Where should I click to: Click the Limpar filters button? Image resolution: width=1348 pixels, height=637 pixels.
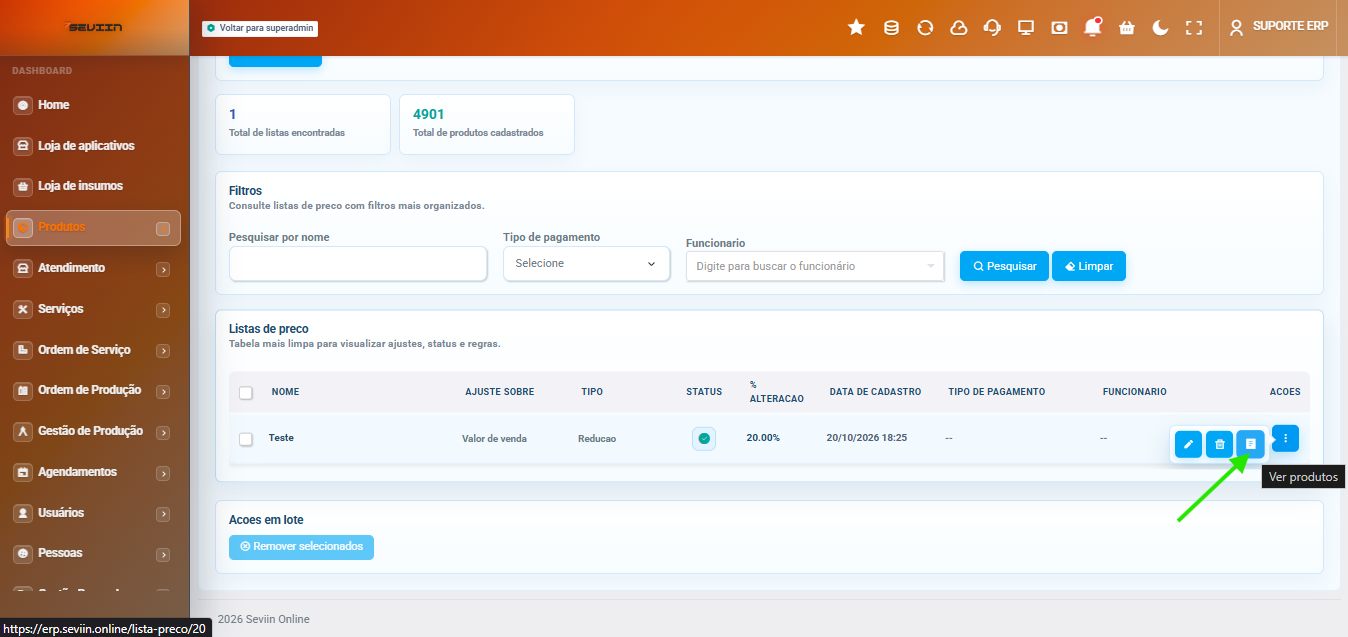[1089, 266]
